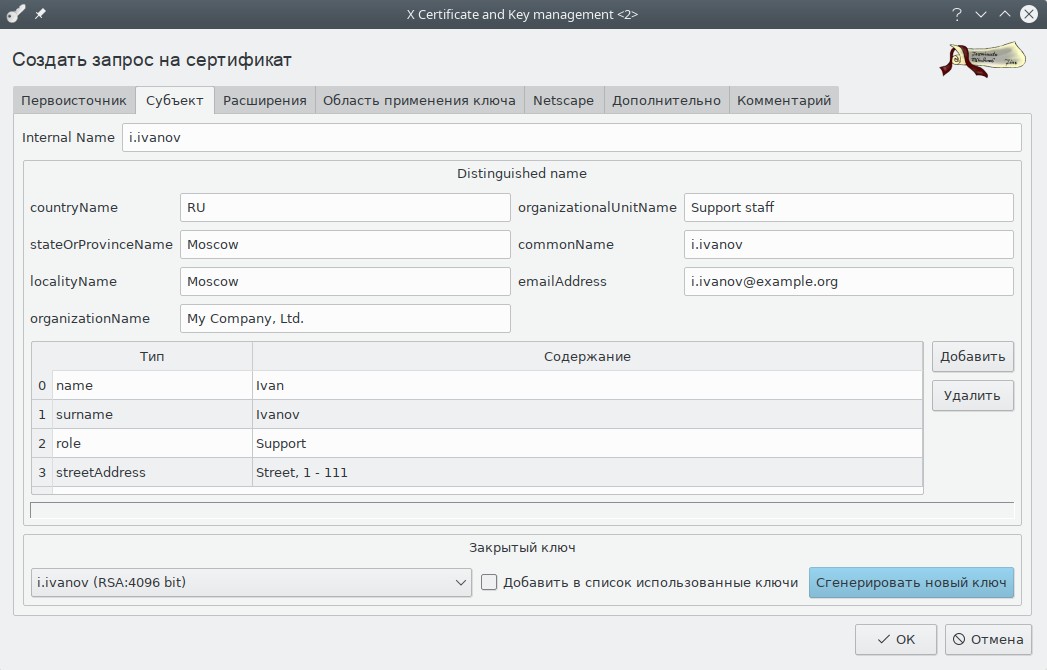Go to Область применения ключа tab
This screenshot has width=1047, height=670.
(419, 101)
